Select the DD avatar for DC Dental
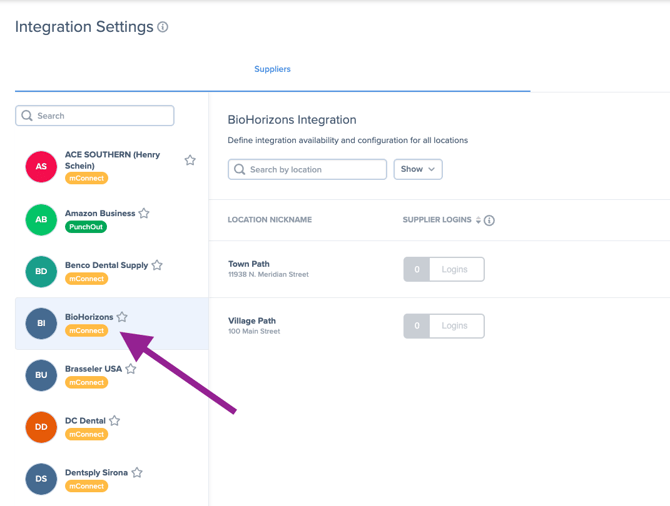 [x=41, y=427]
